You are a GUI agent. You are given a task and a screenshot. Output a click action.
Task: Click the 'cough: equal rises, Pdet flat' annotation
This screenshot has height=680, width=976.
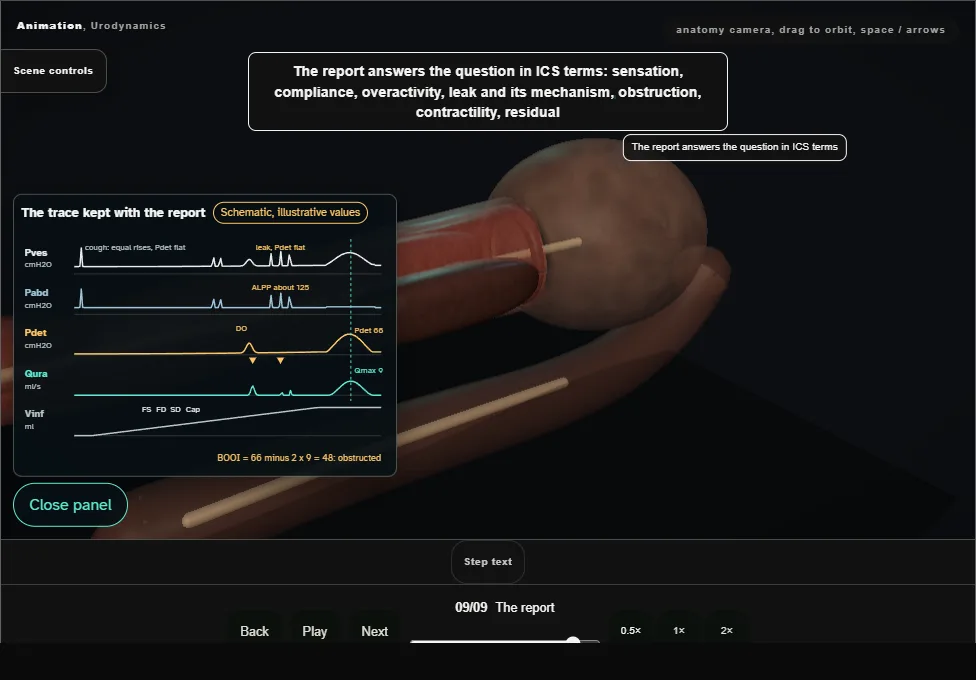tap(135, 248)
